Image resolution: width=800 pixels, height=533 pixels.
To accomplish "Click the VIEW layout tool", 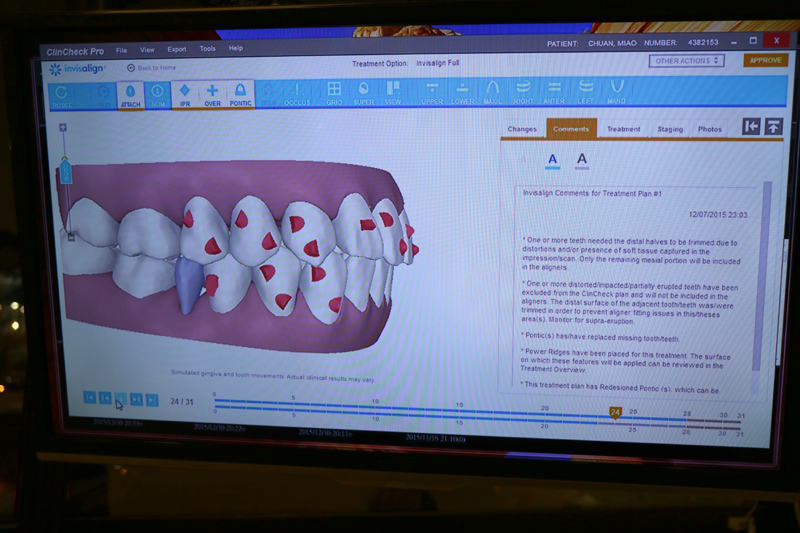I will coord(393,93).
